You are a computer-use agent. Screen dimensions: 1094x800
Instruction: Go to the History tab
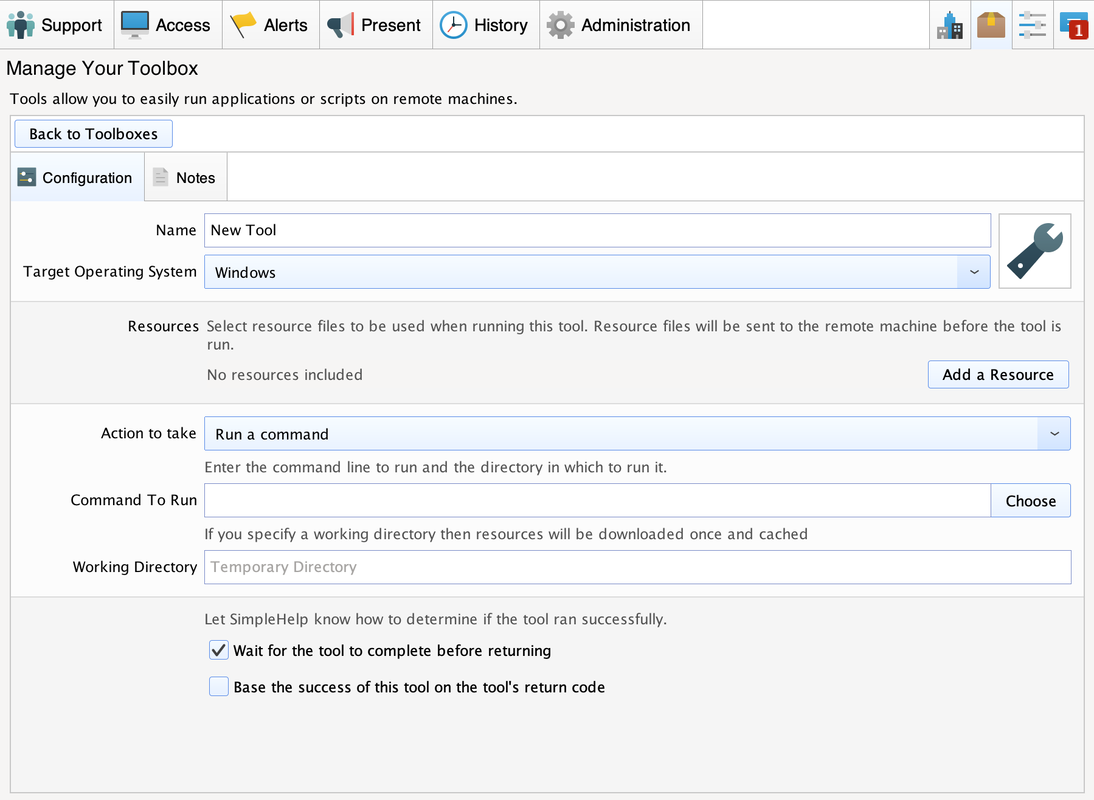tap(486, 25)
